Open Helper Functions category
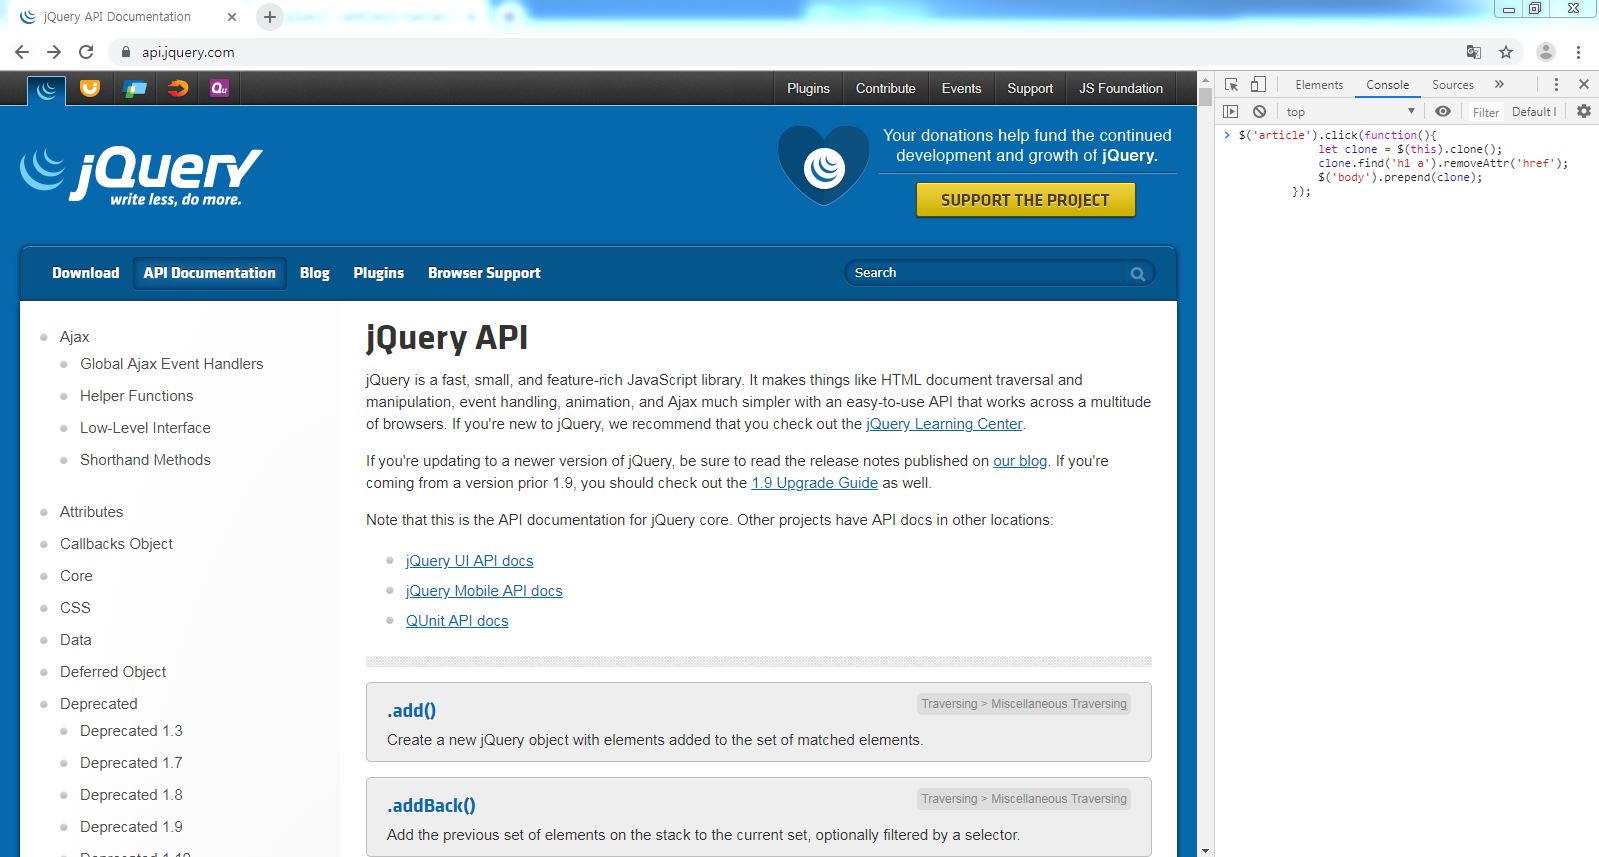This screenshot has width=1599, height=857. 137,396
